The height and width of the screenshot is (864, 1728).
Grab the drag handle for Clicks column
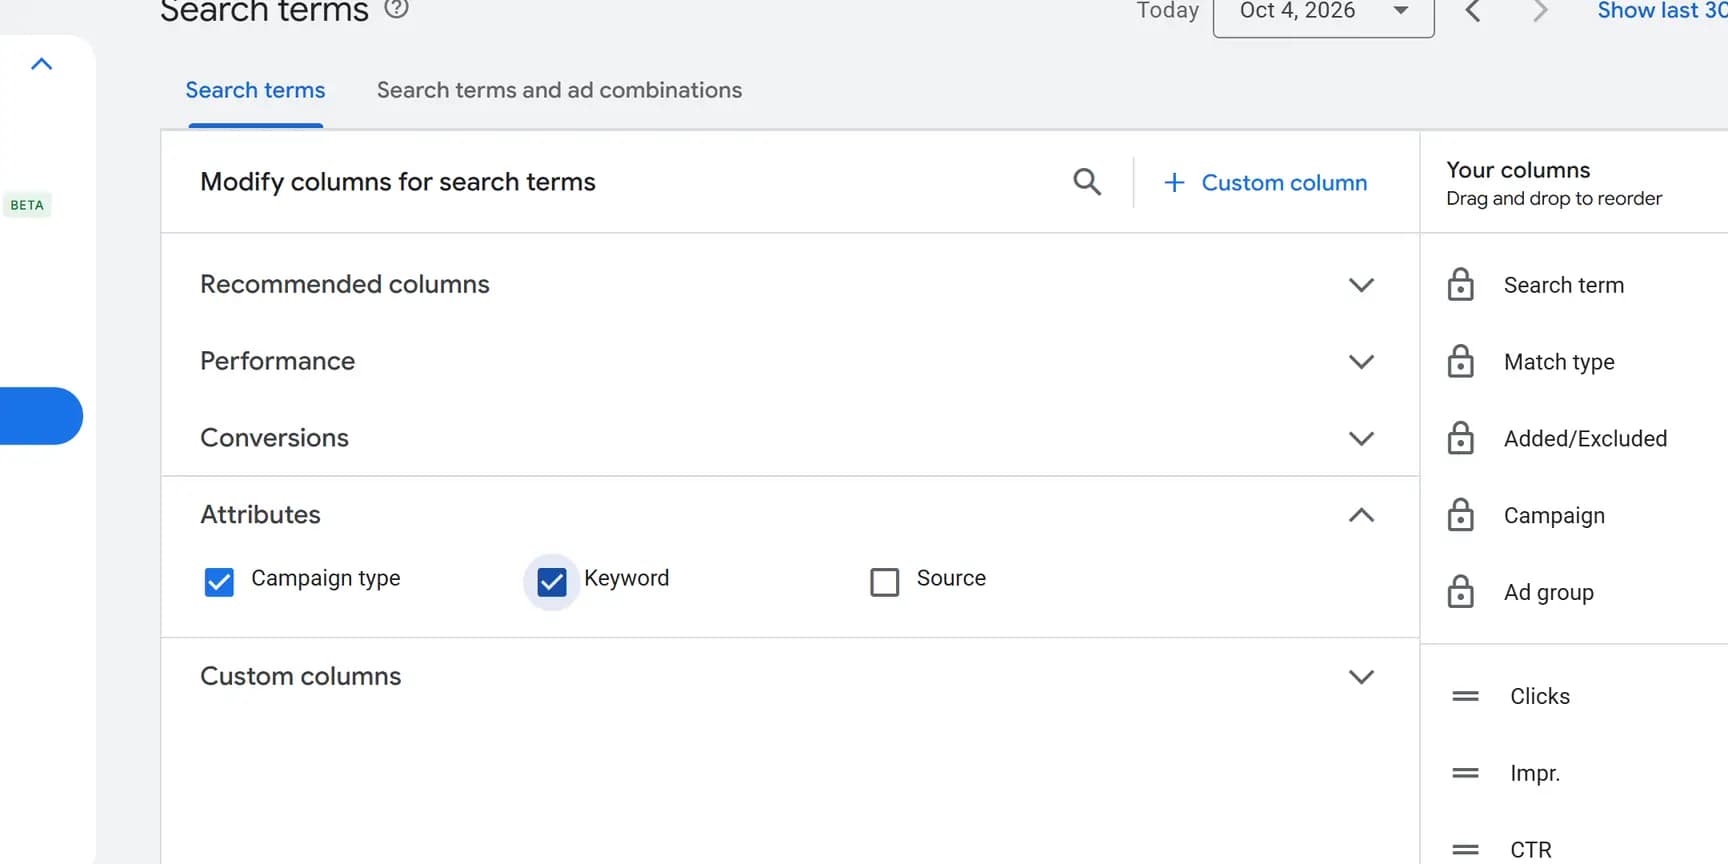click(x=1465, y=696)
